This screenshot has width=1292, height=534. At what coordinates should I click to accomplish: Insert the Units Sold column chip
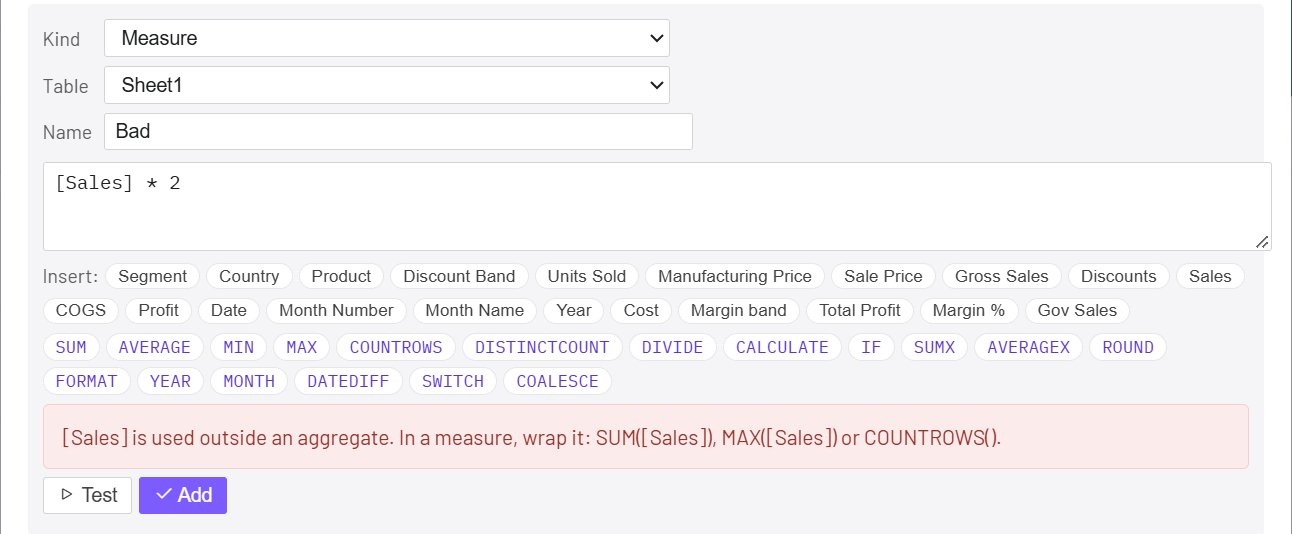587,276
